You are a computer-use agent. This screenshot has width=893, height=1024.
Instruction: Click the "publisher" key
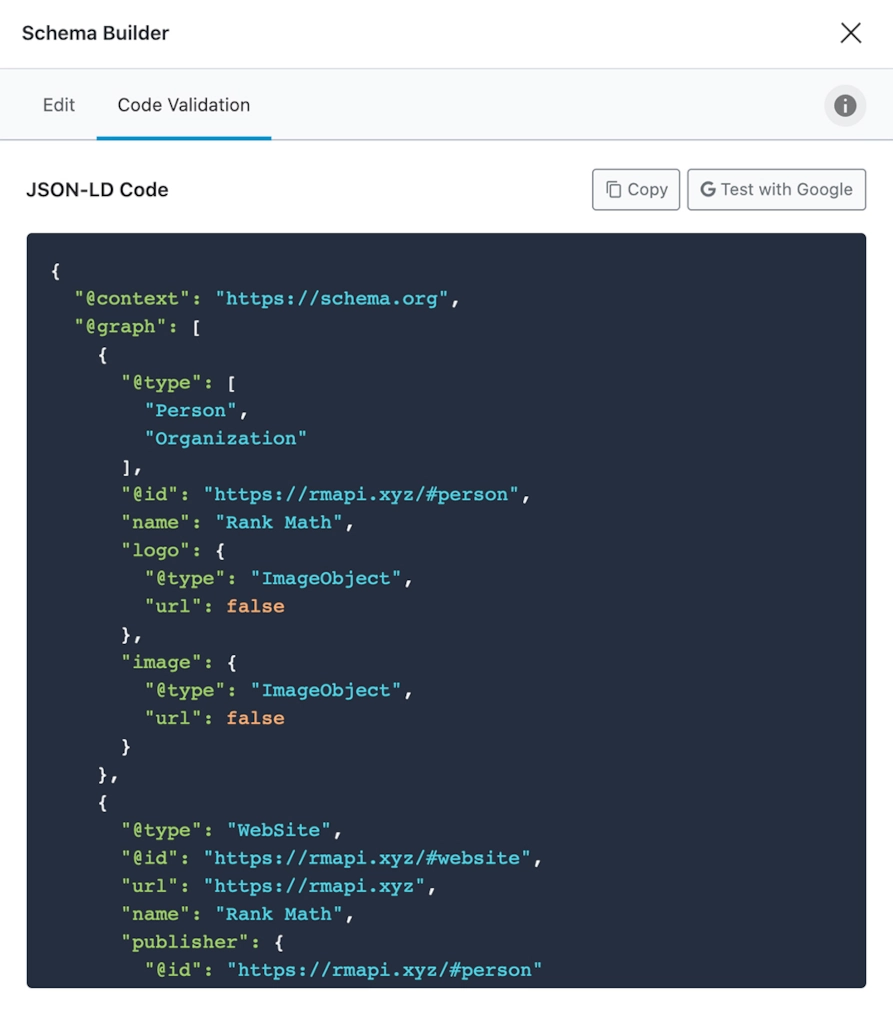coord(185,942)
